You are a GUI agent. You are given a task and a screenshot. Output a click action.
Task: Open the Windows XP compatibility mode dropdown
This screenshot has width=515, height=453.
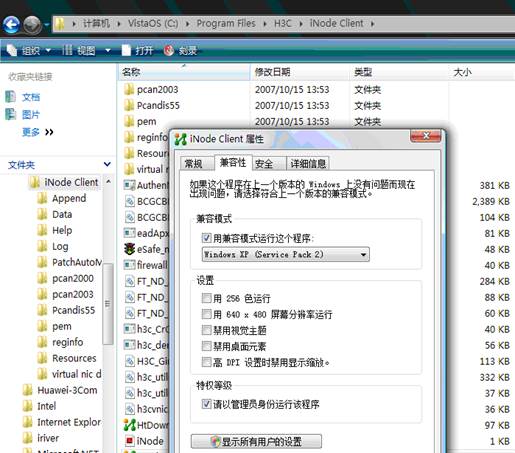(286, 255)
